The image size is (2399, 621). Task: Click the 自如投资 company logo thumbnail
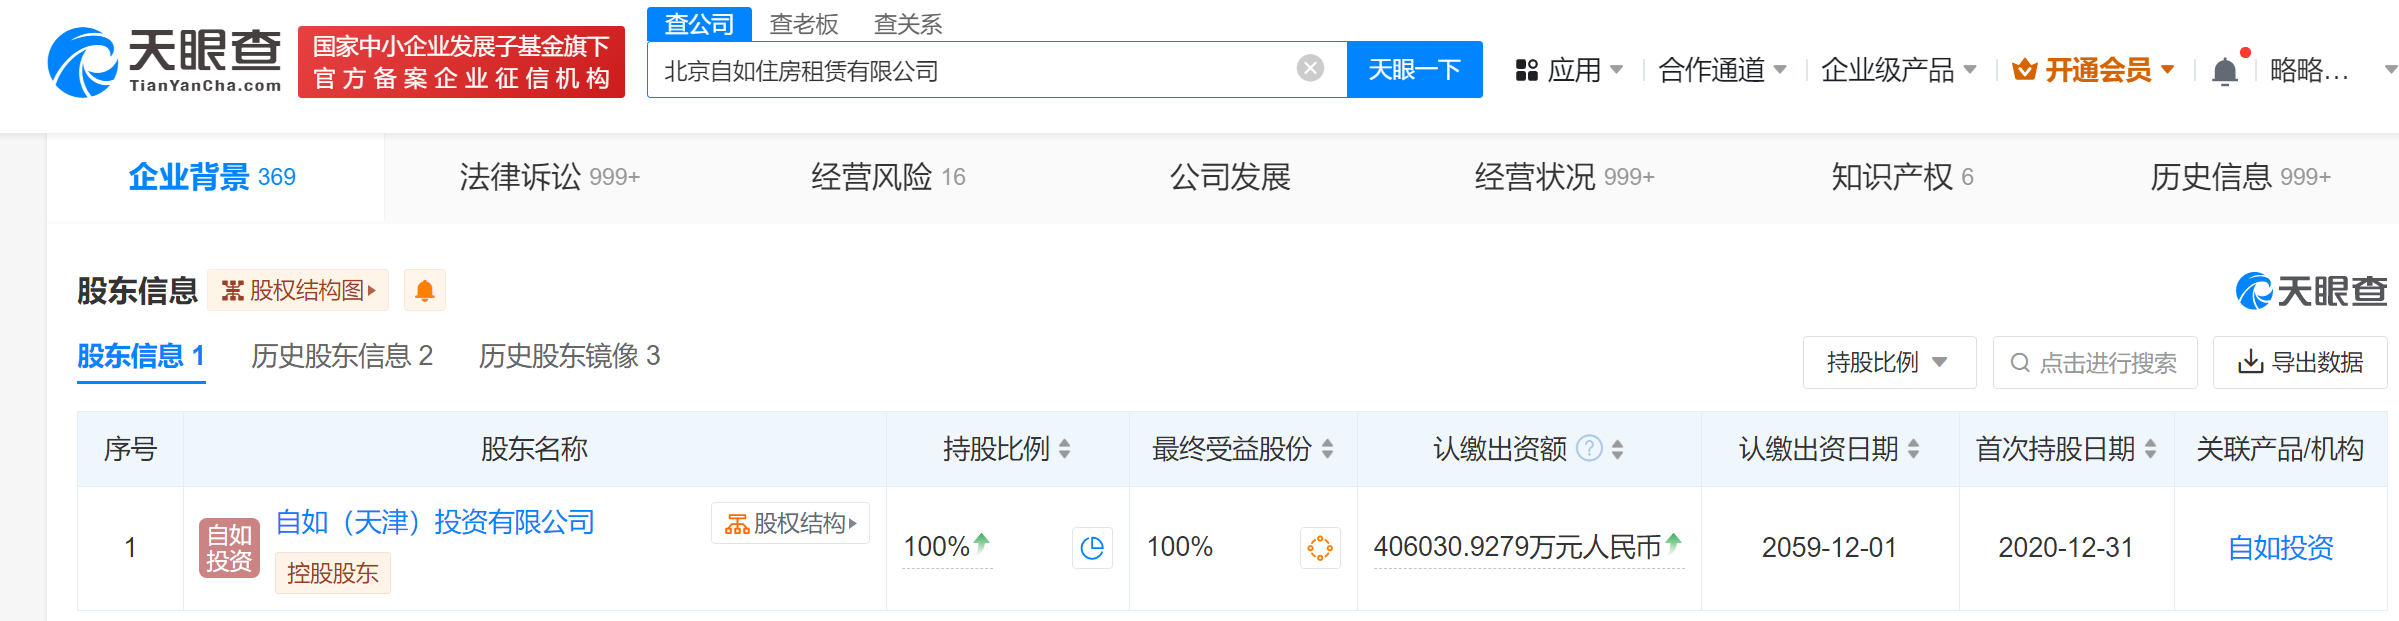[x=229, y=548]
